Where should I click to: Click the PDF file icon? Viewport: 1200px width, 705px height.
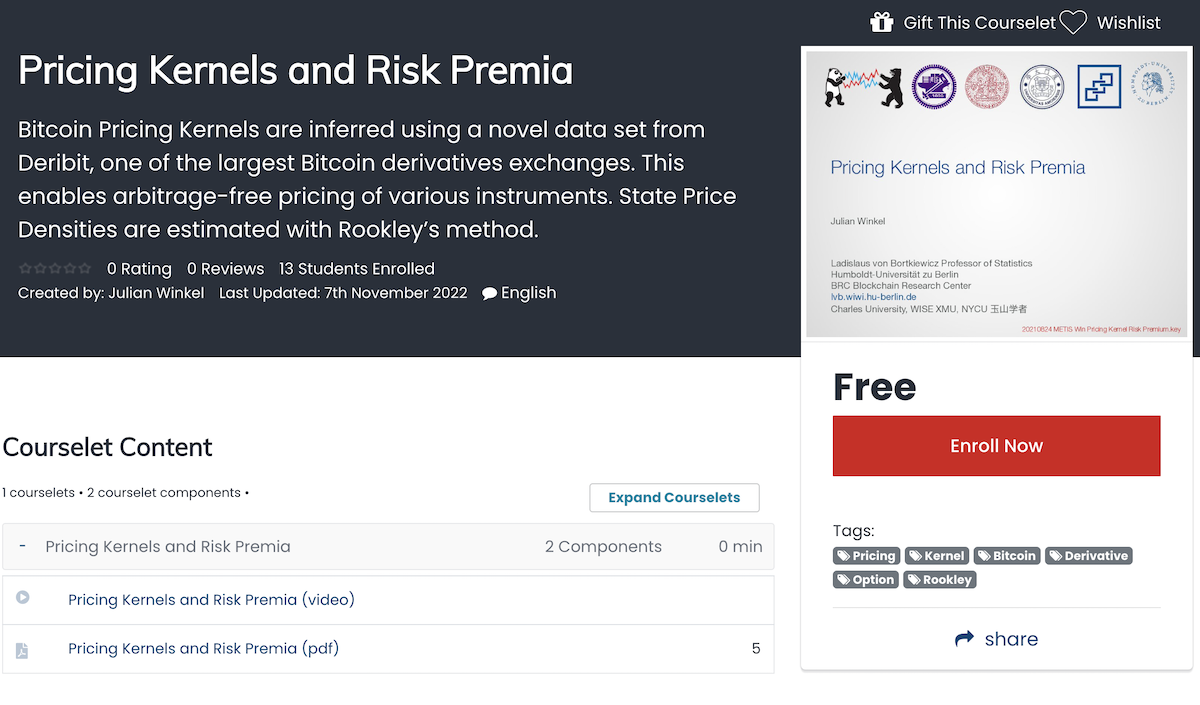click(x=22, y=650)
